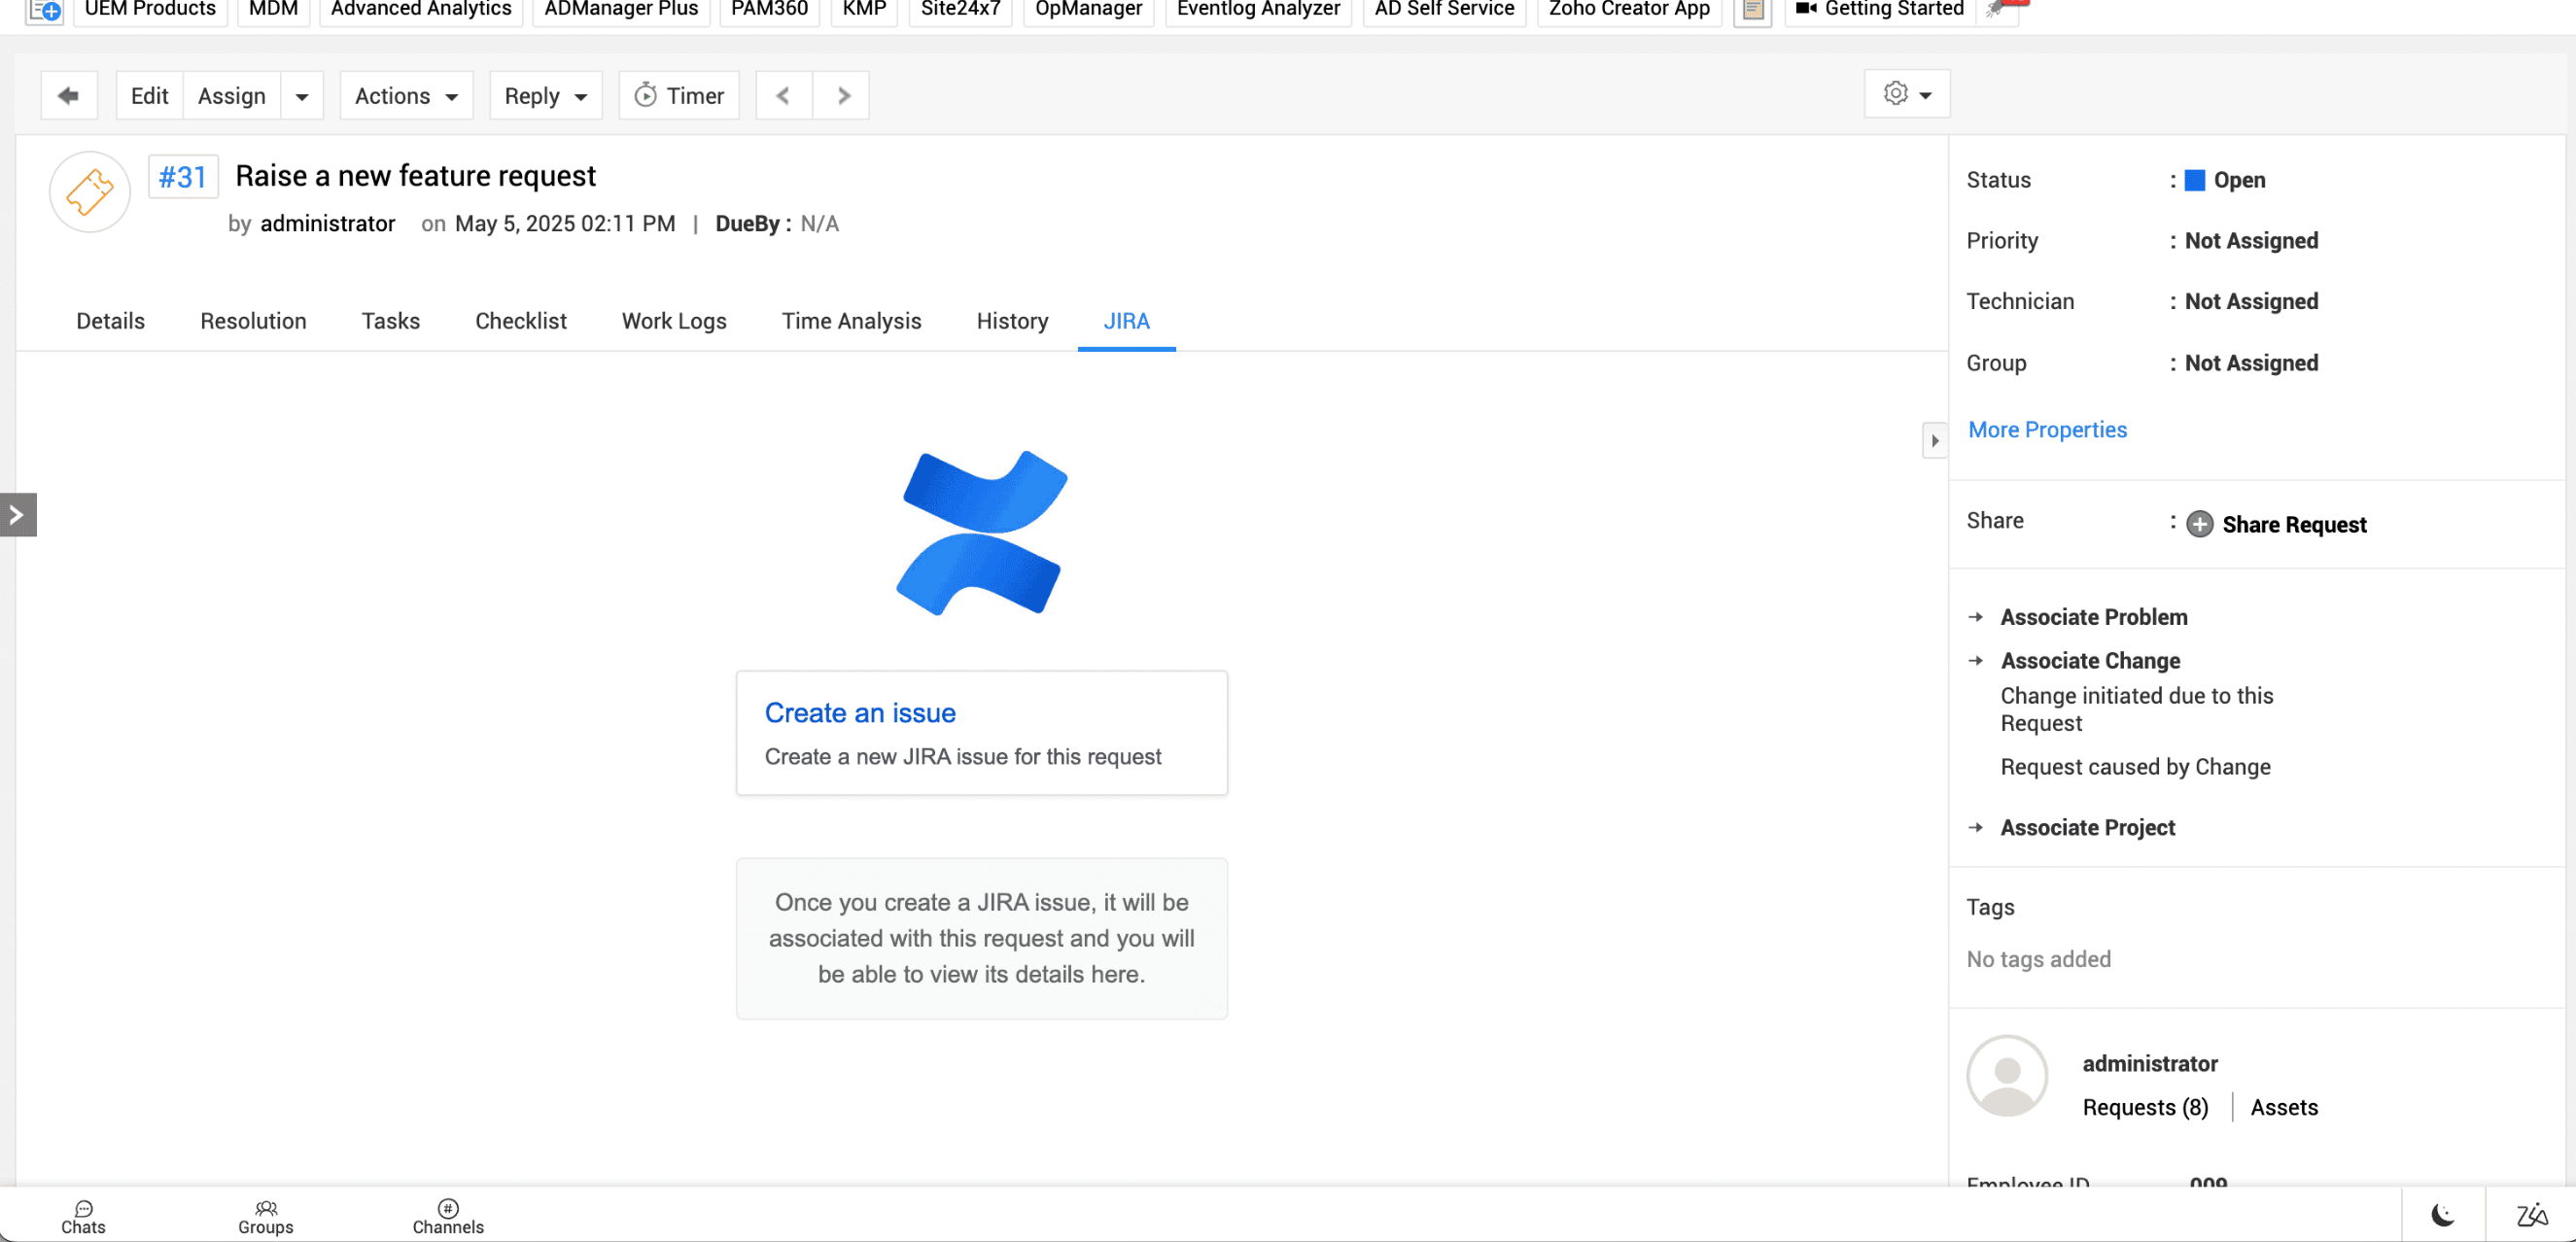Image resolution: width=2576 pixels, height=1242 pixels.
Task: Click the administrator avatar image
Action: (x=2007, y=1076)
